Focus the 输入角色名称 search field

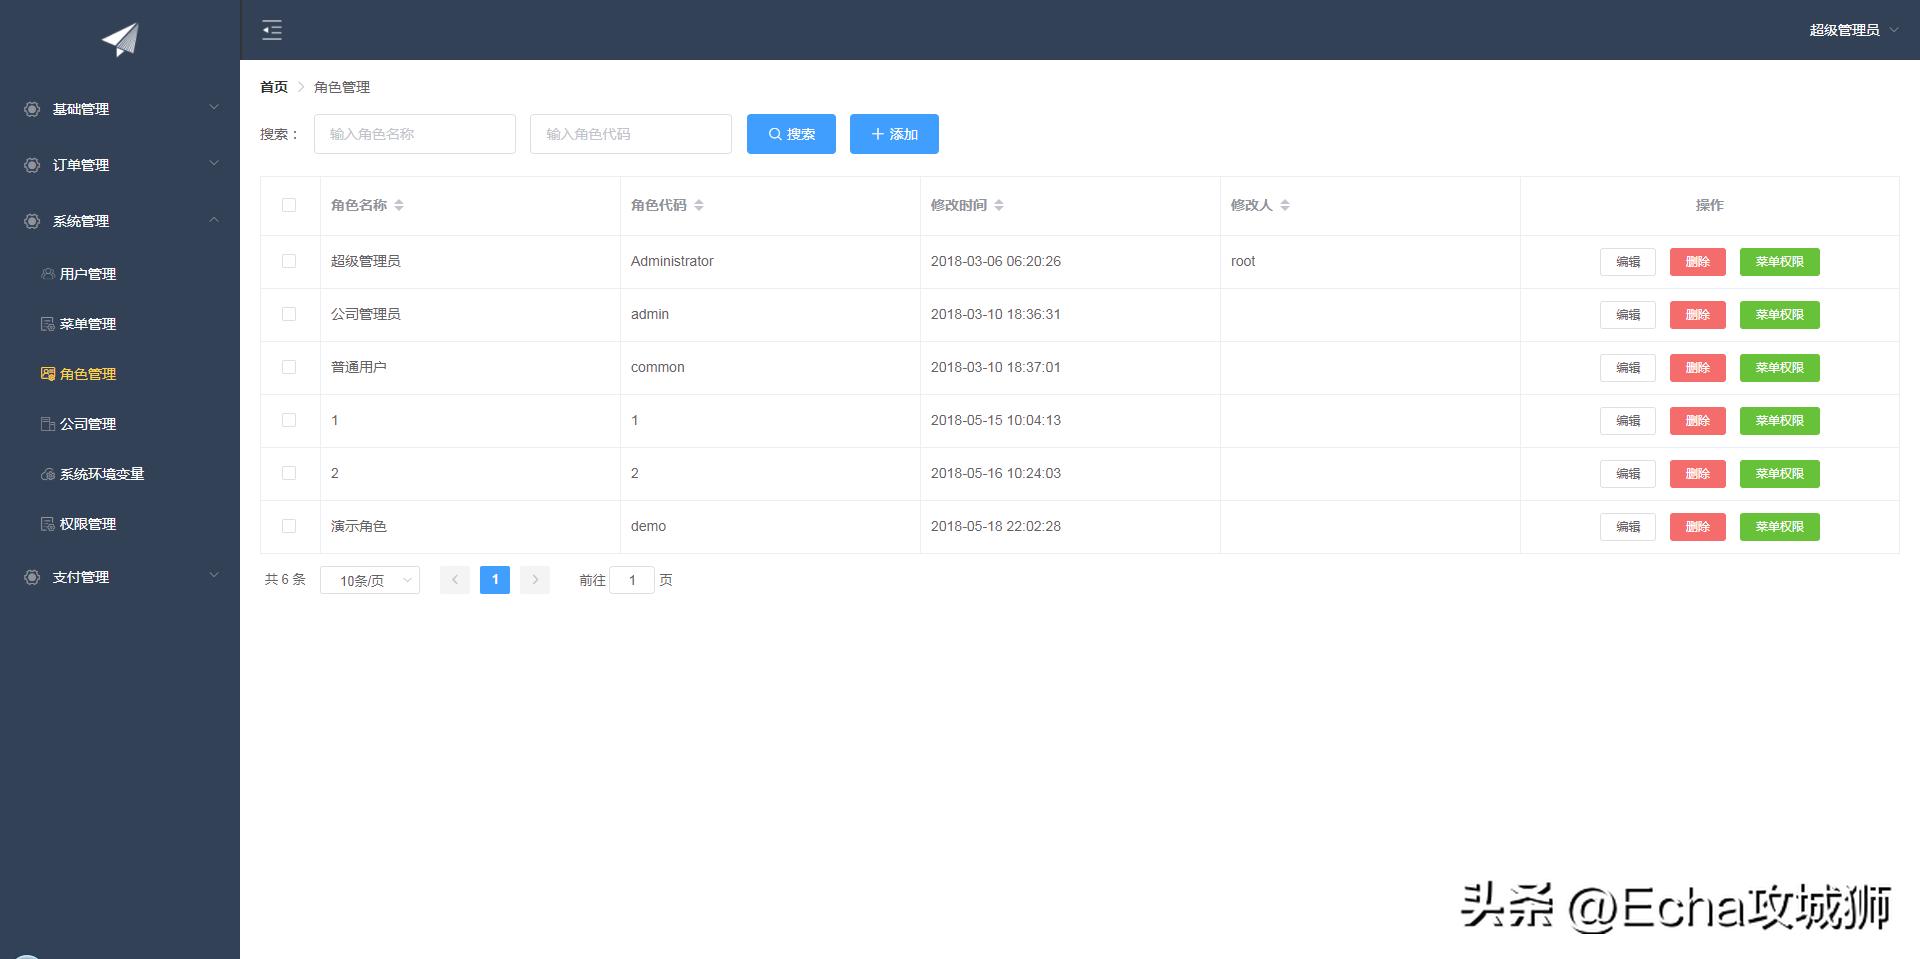point(415,134)
